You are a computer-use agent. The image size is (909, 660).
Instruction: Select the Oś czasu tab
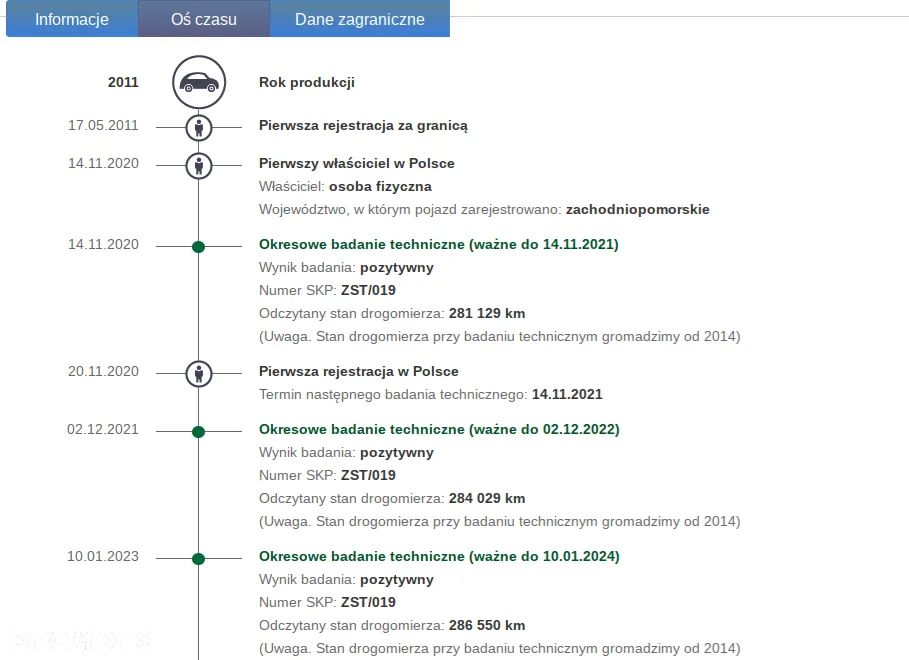coord(204,19)
